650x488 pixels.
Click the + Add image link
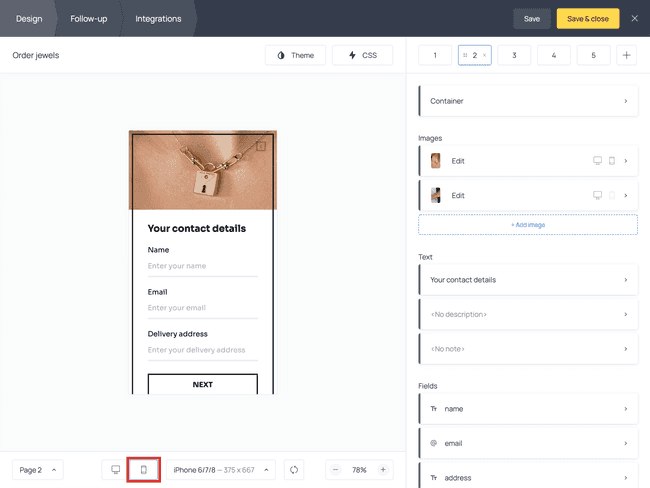(528, 225)
